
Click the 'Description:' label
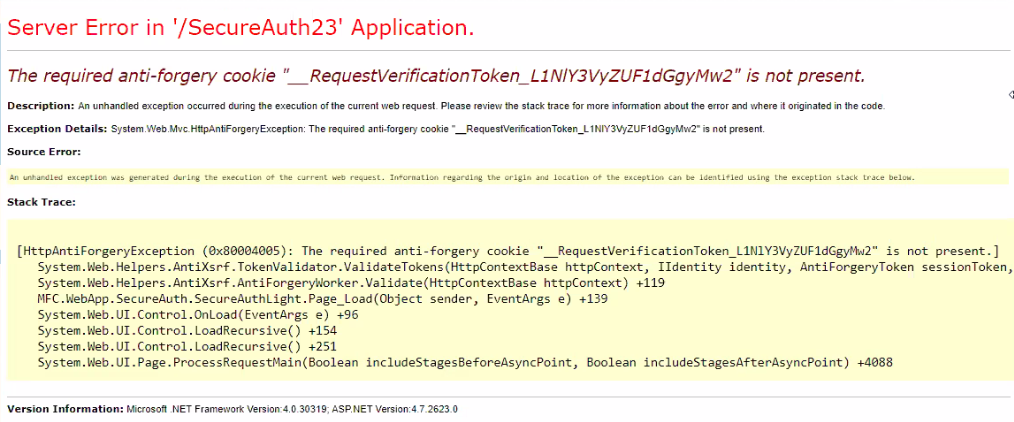click(x=41, y=105)
